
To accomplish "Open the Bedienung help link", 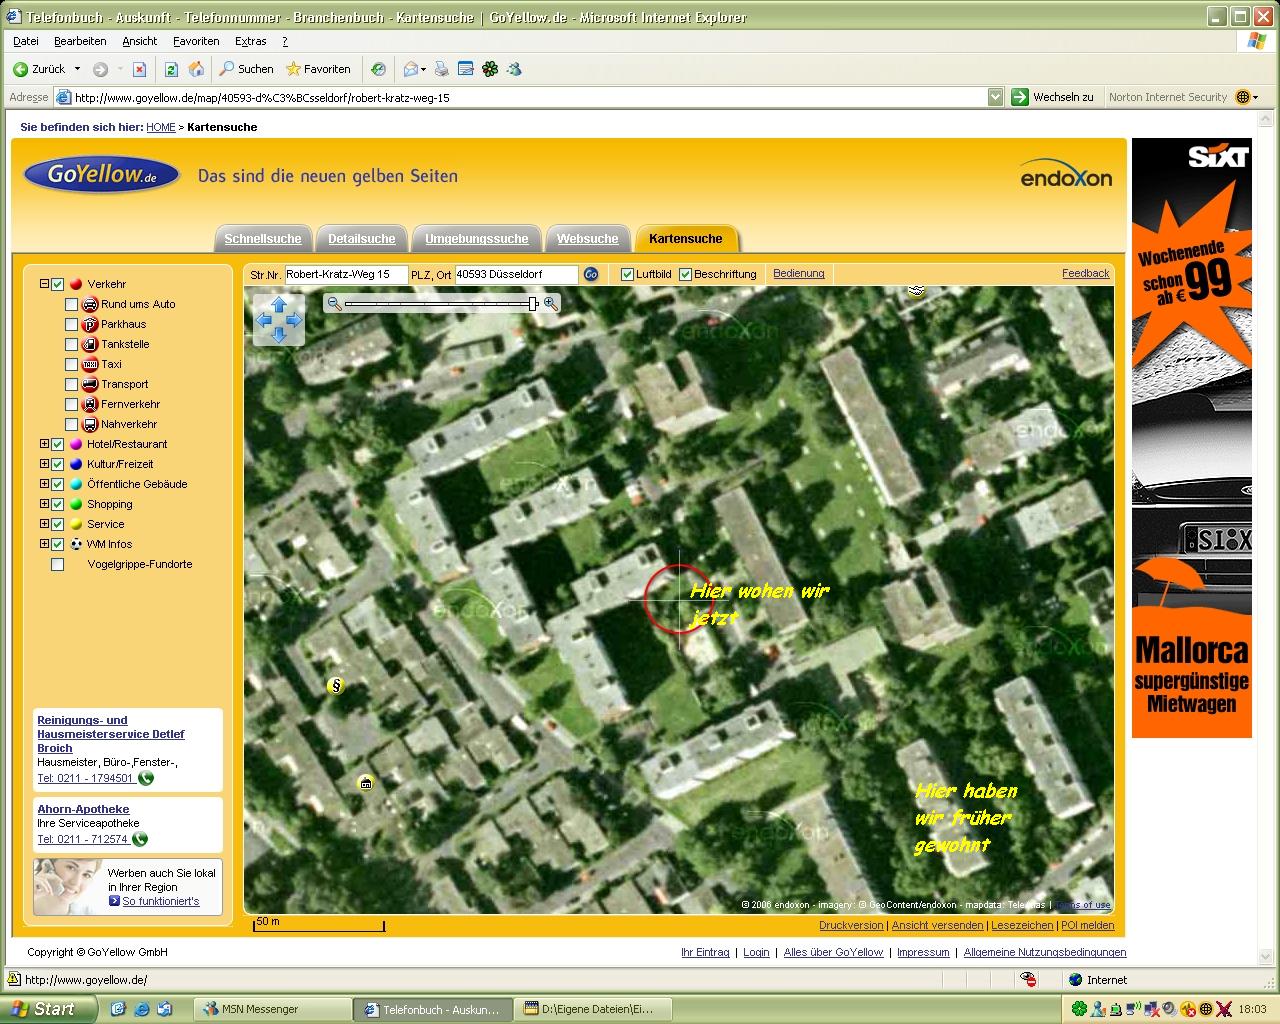I will [x=799, y=273].
